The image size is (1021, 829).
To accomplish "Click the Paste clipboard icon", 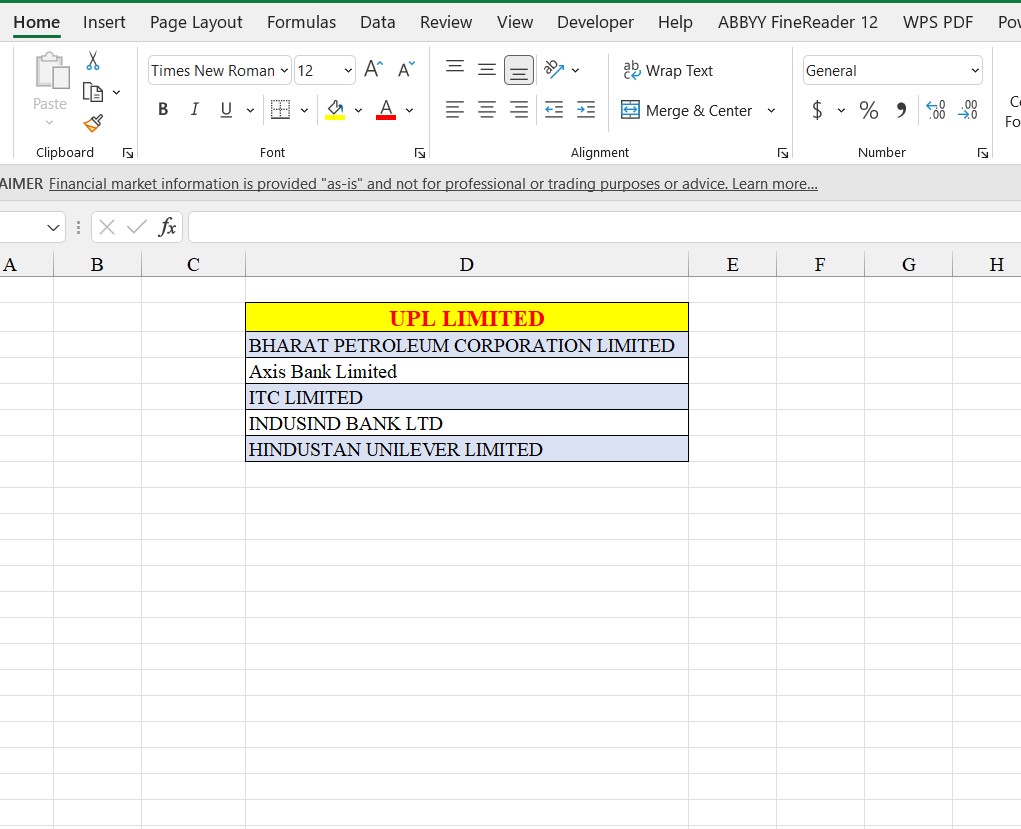I will [51, 71].
